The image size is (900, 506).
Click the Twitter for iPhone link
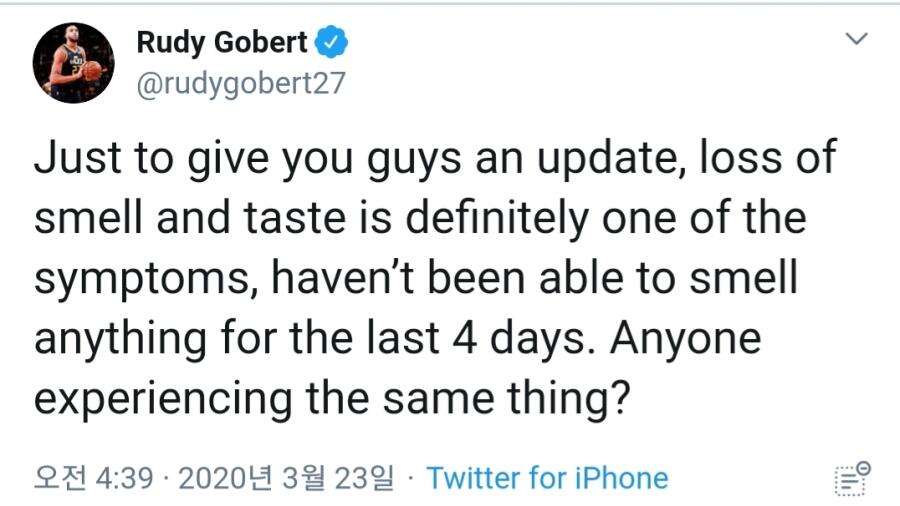point(547,478)
